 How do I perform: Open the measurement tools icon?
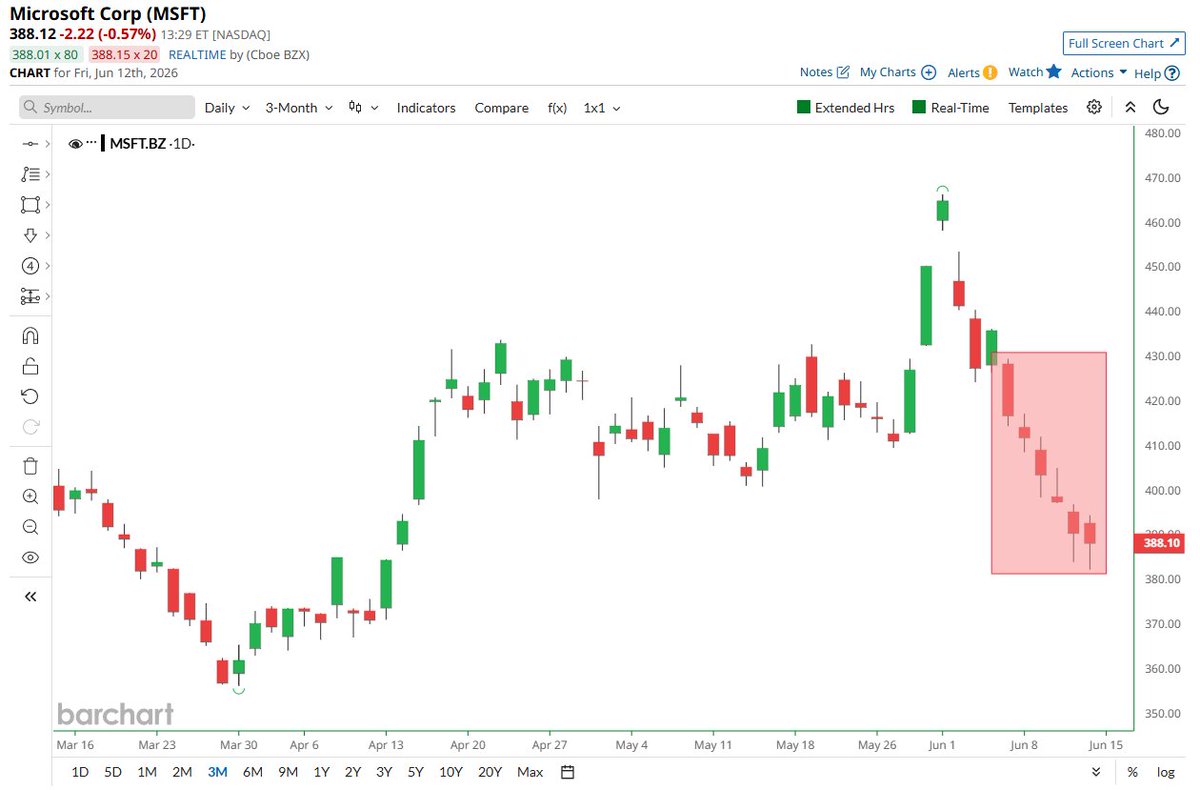click(x=30, y=297)
